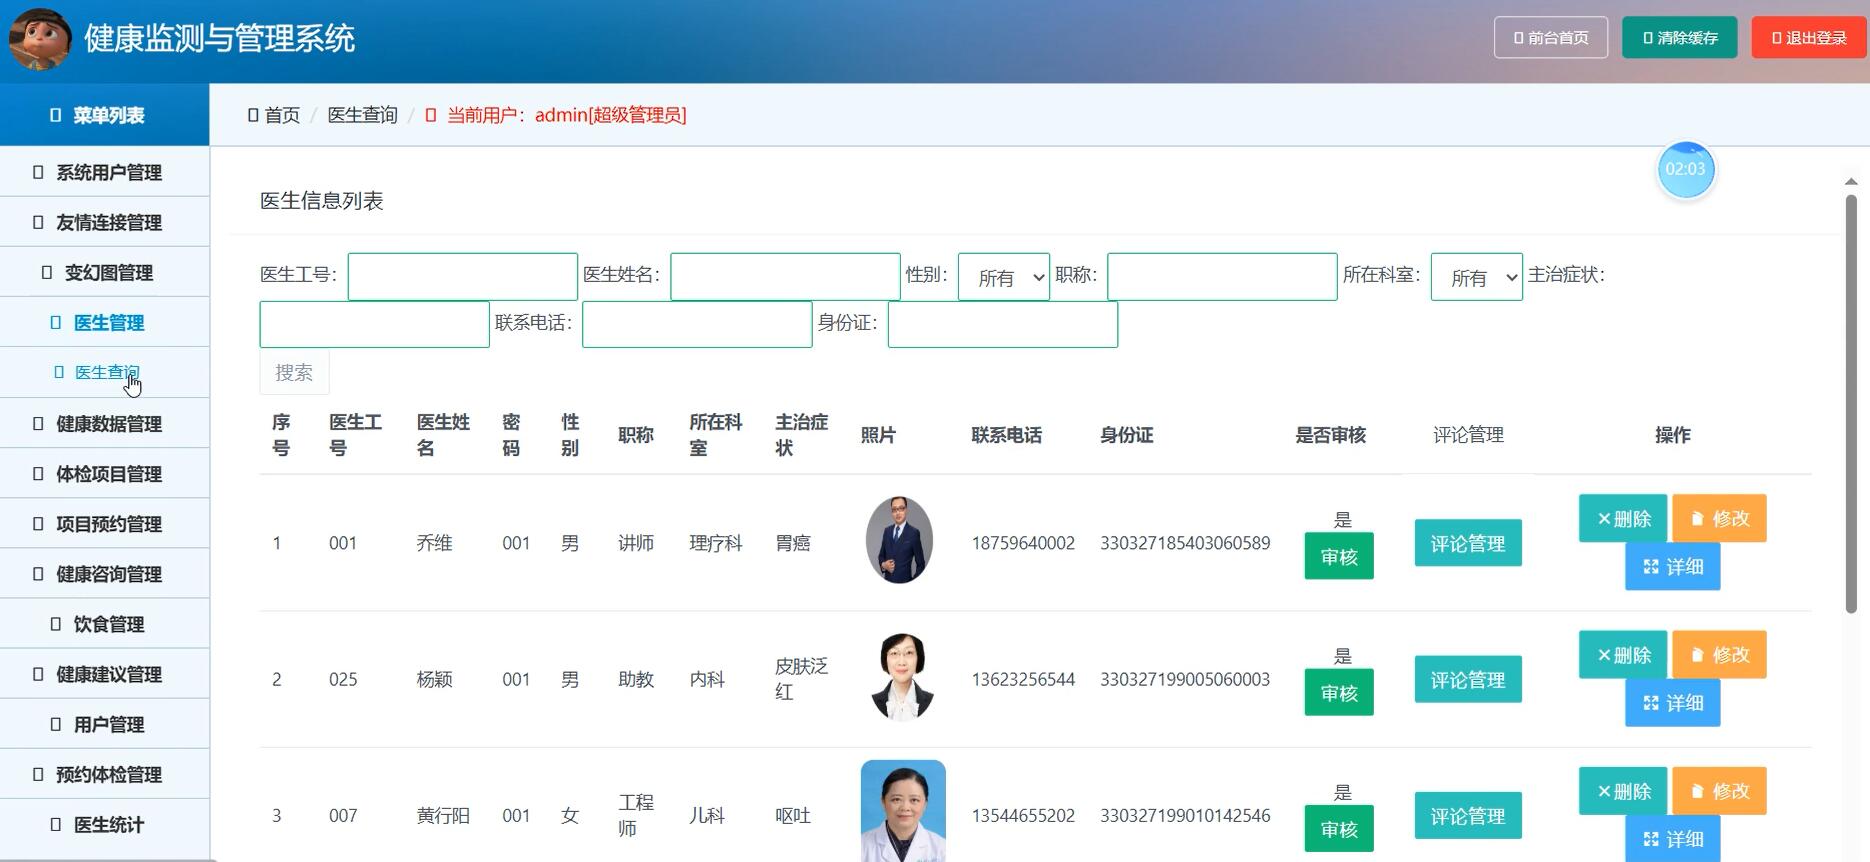This screenshot has width=1870, height=862.
Task: Open photo of doctor 乔维
Action: (899, 540)
